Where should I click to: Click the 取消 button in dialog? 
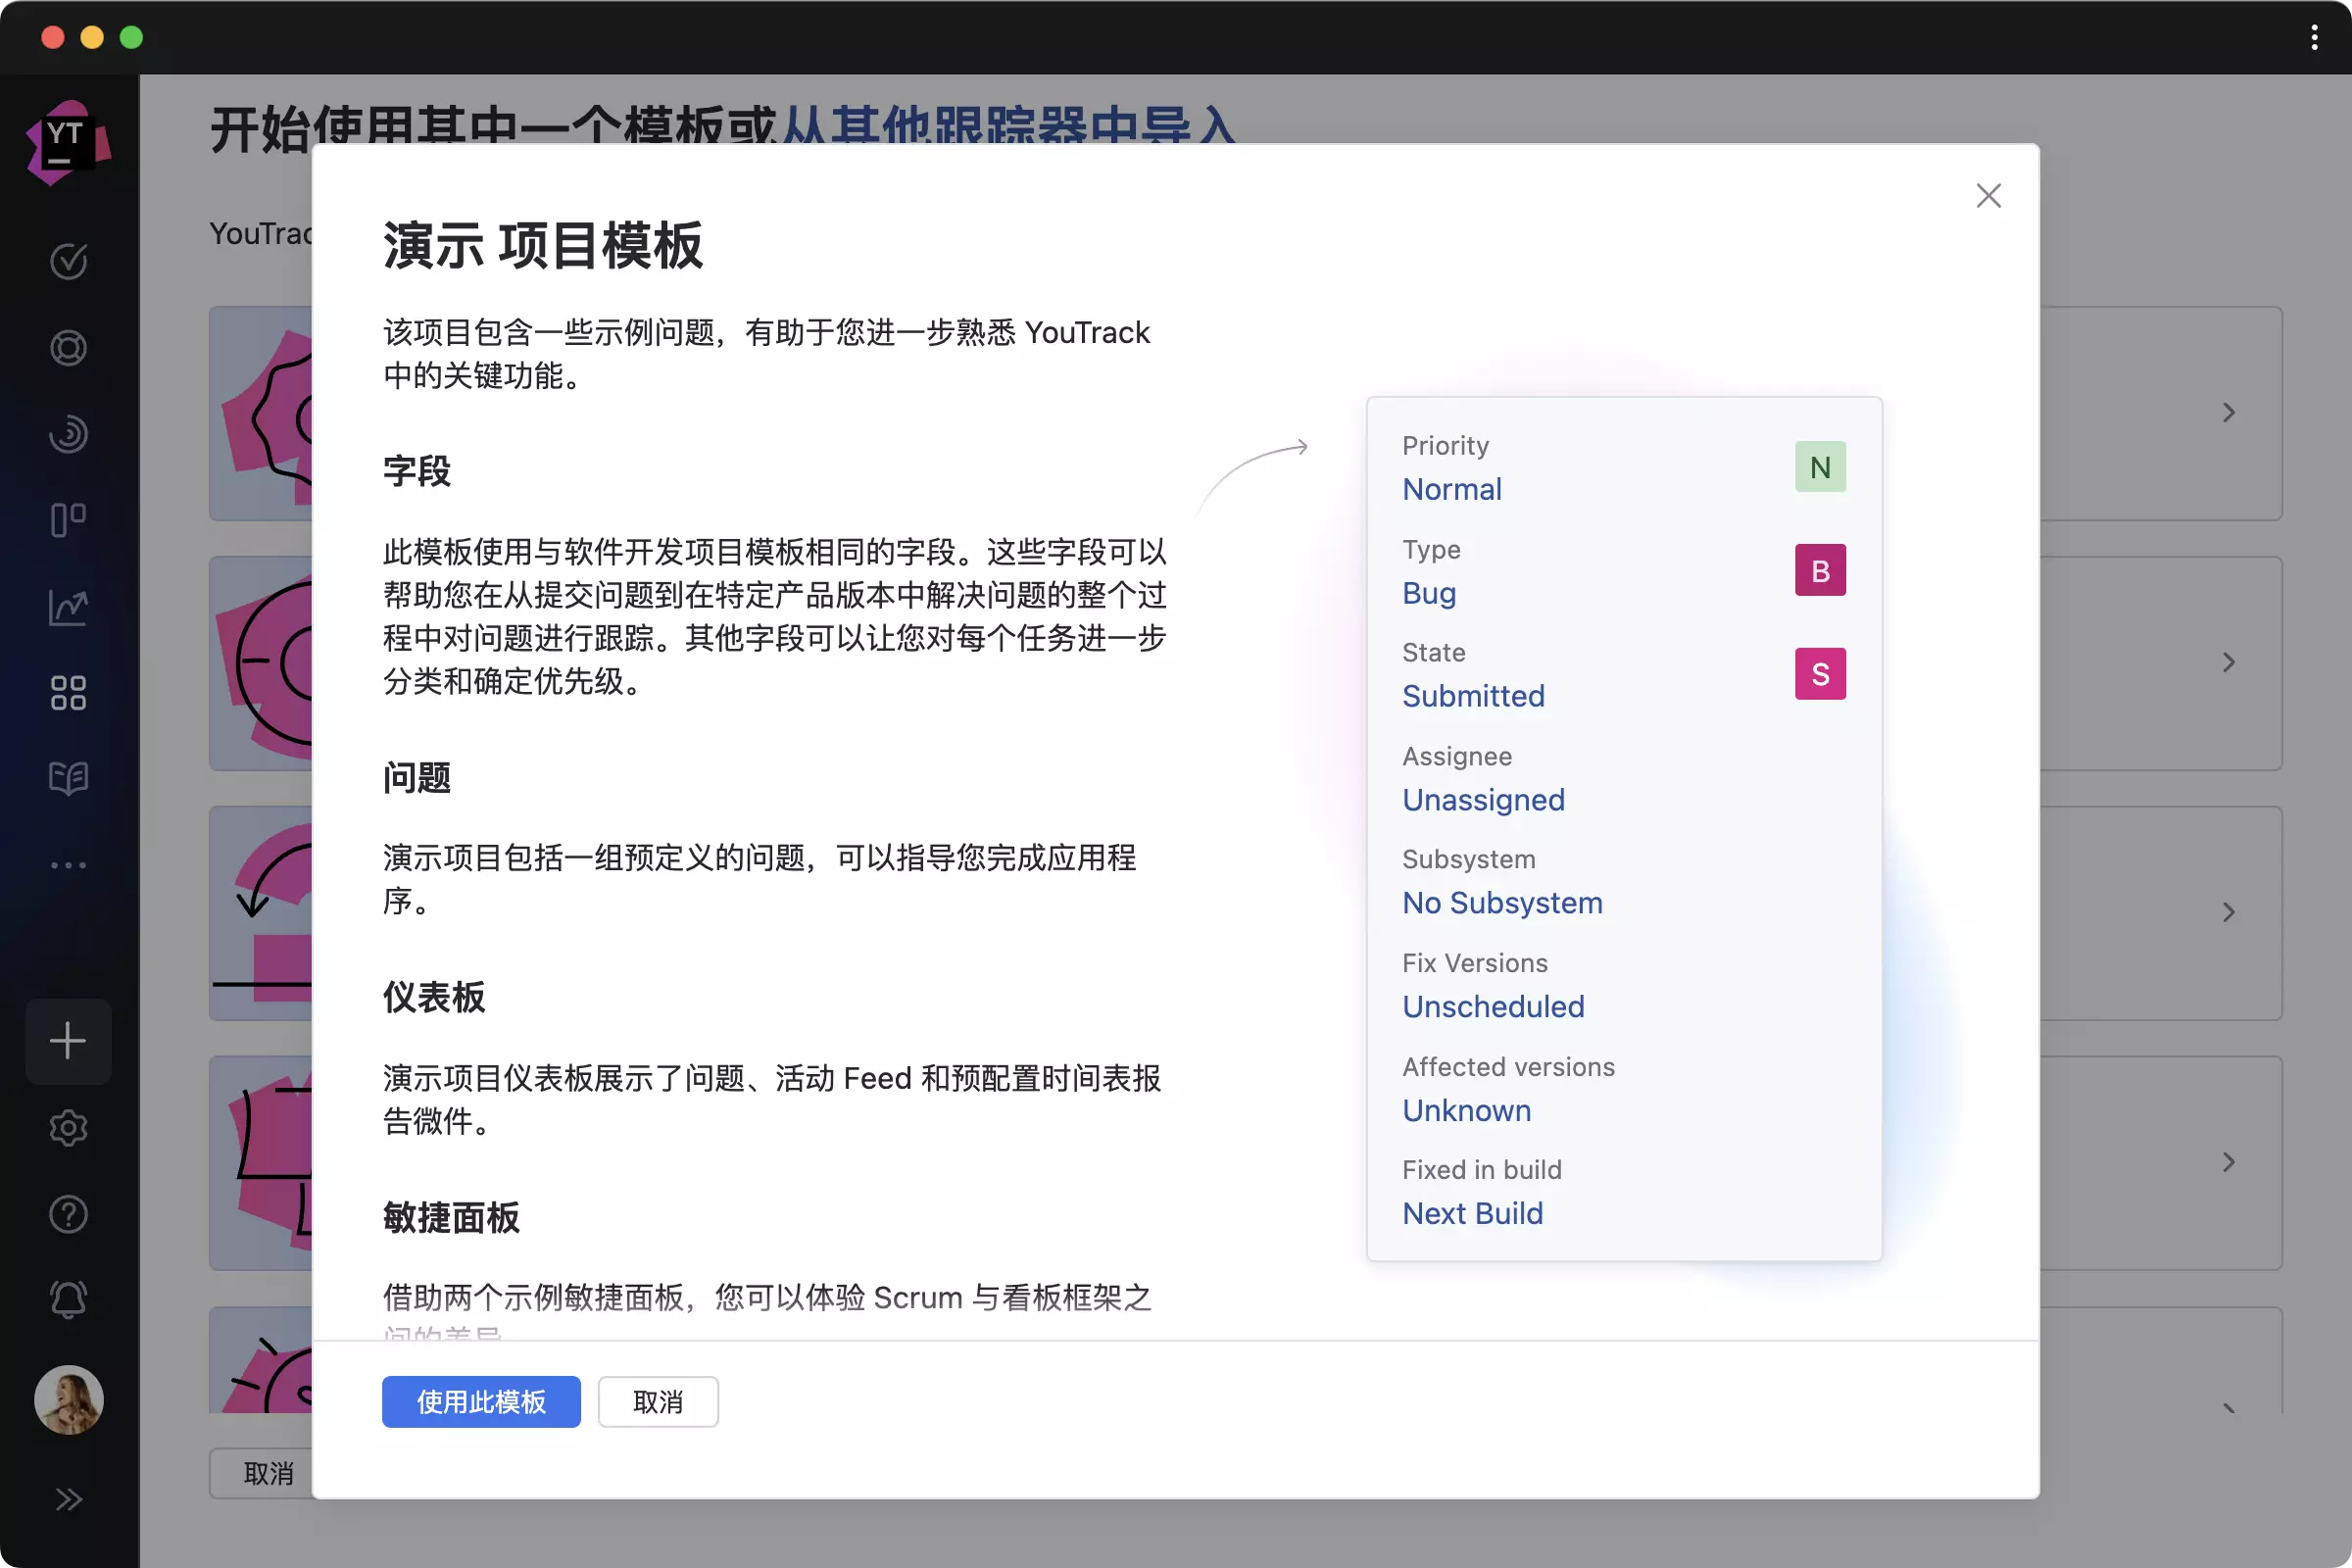658,1401
